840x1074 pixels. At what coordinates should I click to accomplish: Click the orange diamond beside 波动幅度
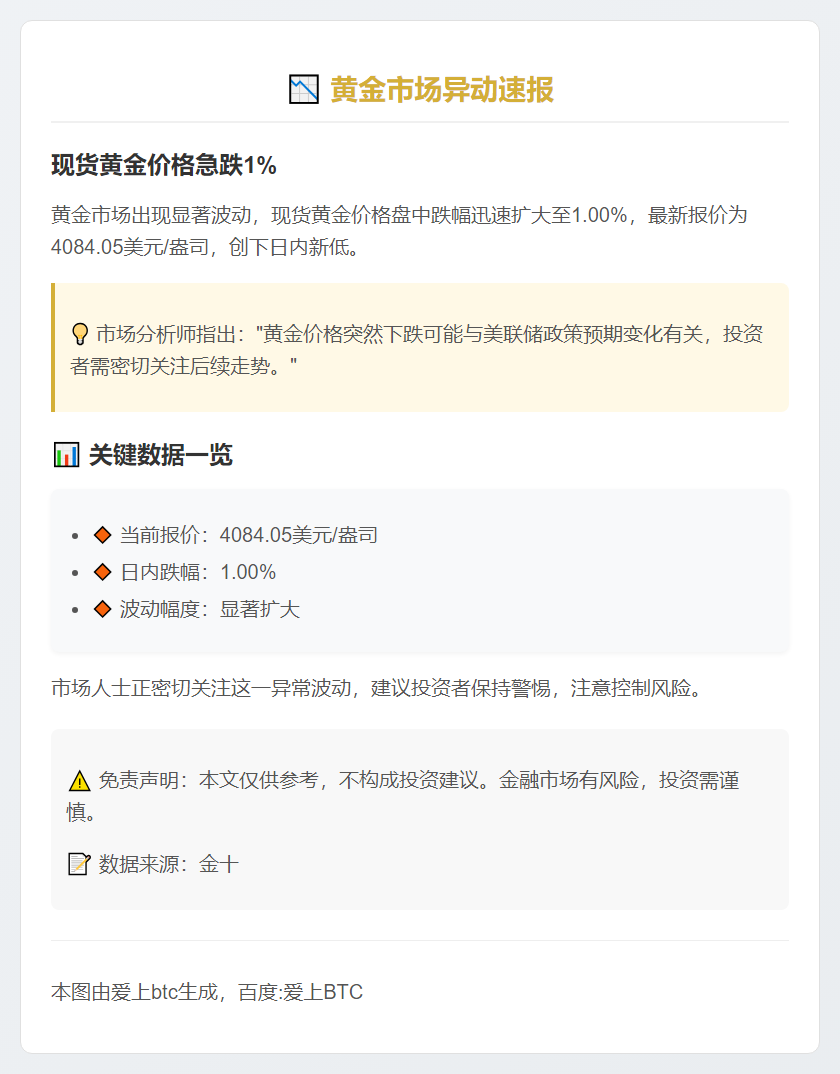(102, 609)
